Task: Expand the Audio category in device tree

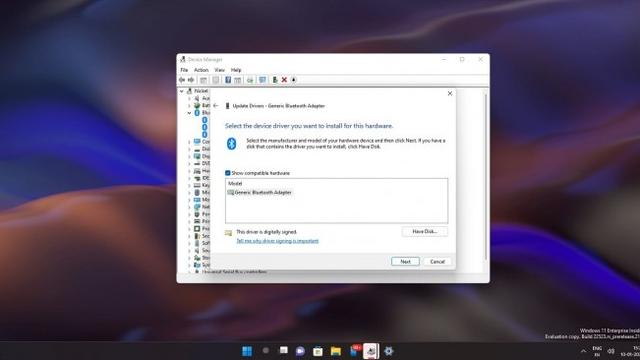Action: click(x=189, y=98)
